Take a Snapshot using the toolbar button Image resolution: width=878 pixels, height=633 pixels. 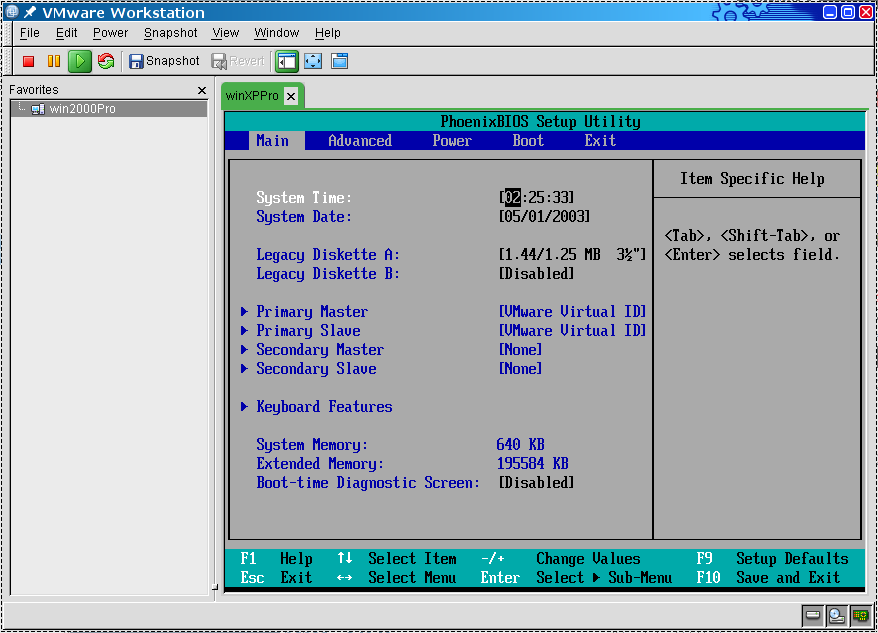164,61
